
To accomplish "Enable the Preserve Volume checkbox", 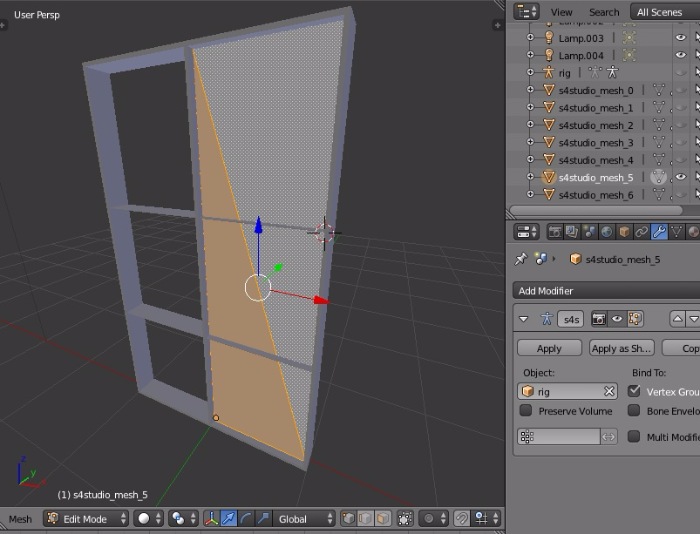I will (526, 411).
